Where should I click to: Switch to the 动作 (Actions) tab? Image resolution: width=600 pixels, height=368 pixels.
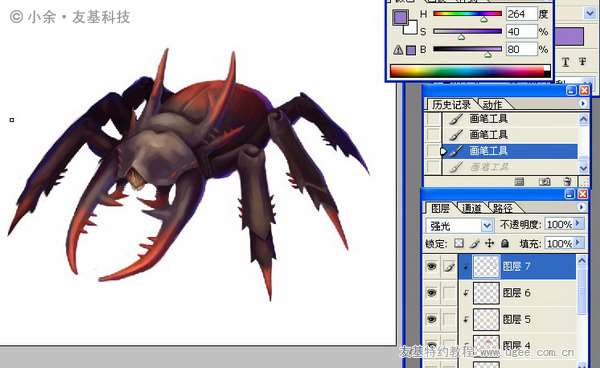(x=492, y=104)
